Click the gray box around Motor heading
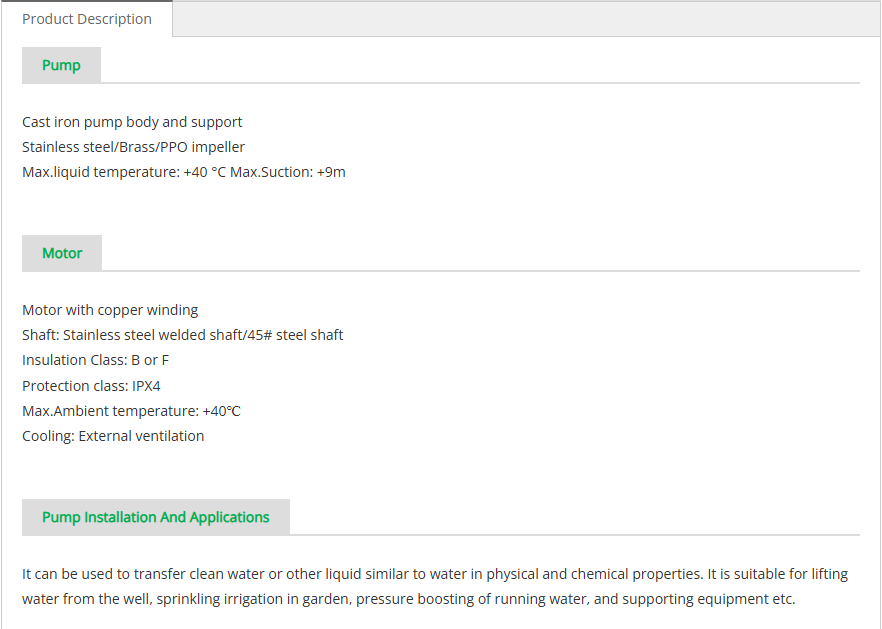 pyautogui.click(x=62, y=253)
